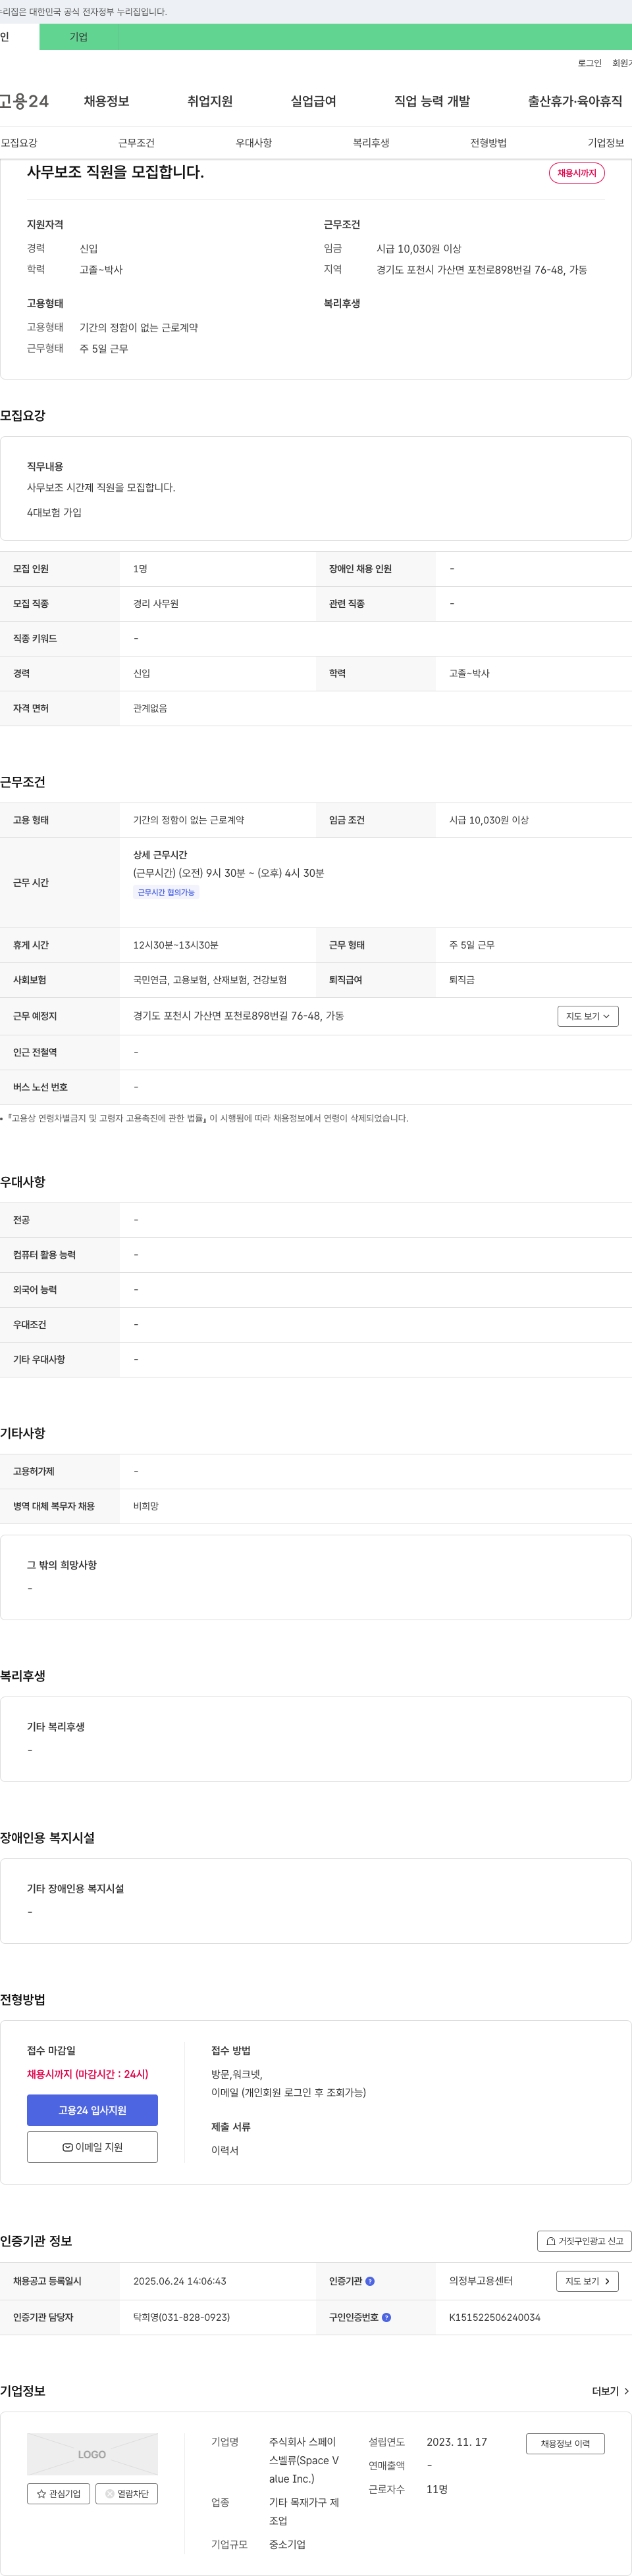Report false ad via 거짓구인광고 신고

tap(584, 2241)
